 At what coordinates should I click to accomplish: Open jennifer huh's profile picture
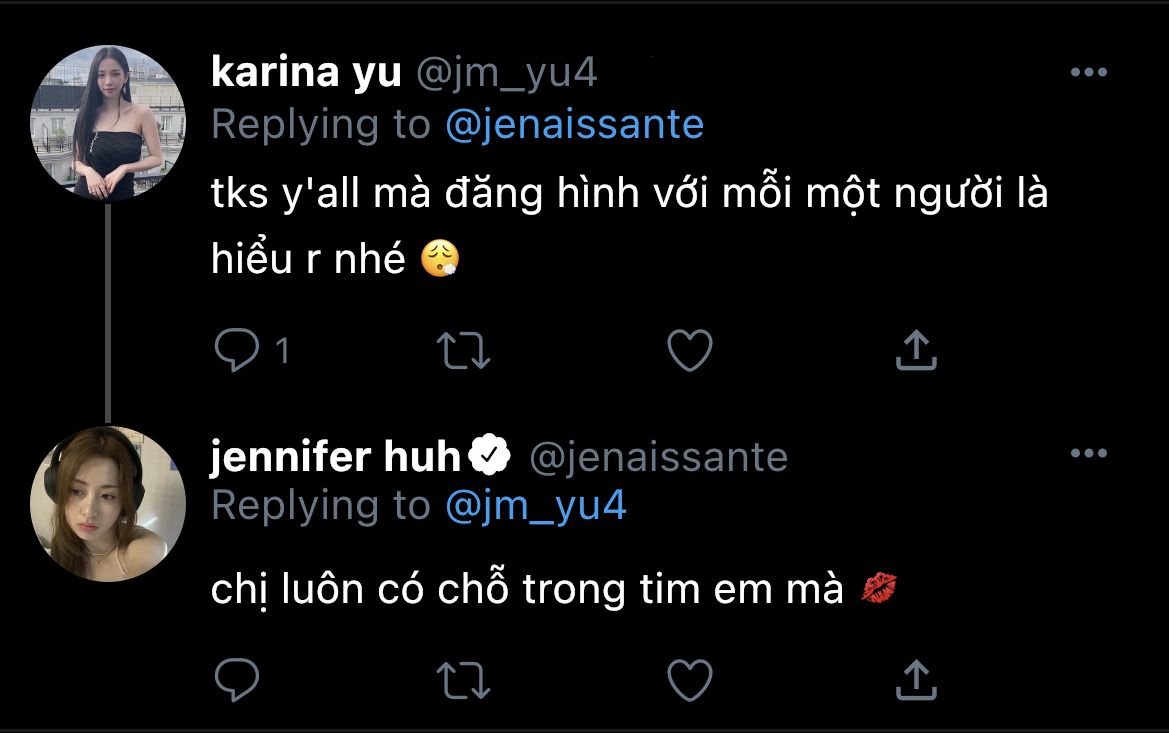click(107, 504)
